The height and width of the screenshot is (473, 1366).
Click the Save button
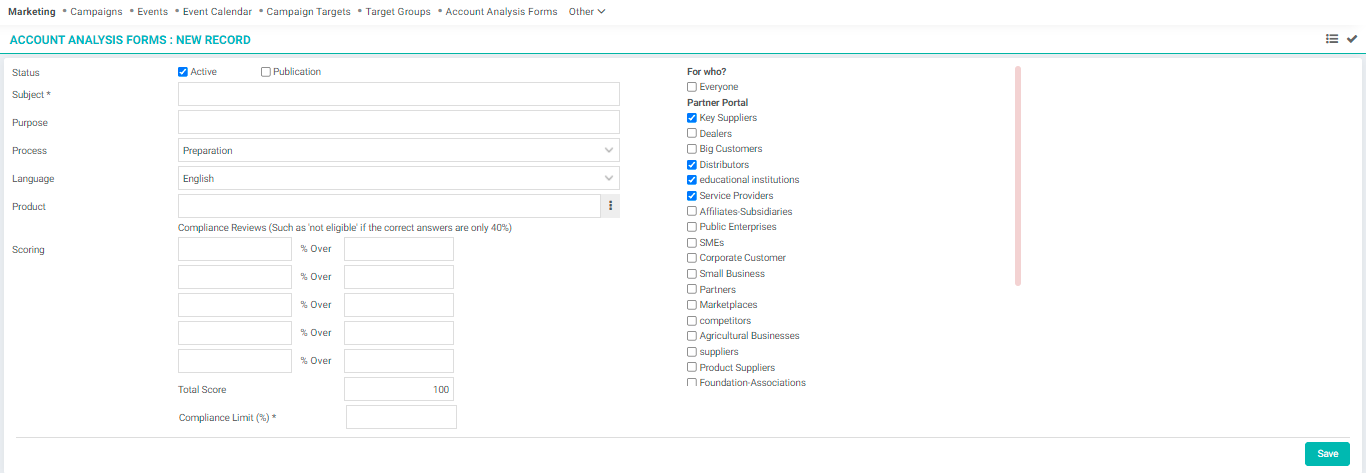1327,454
